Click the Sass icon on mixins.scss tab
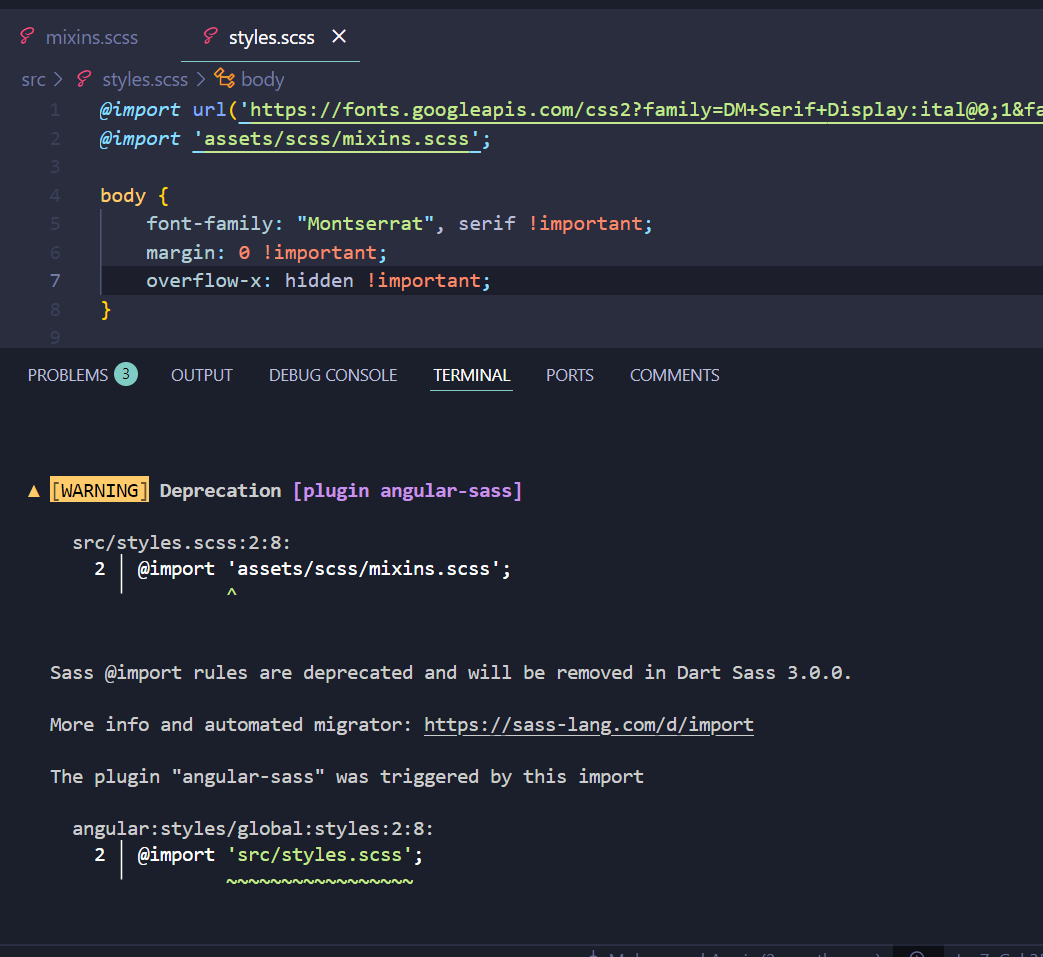This screenshot has height=957, width=1043. pyautogui.click(x=27, y=36)
